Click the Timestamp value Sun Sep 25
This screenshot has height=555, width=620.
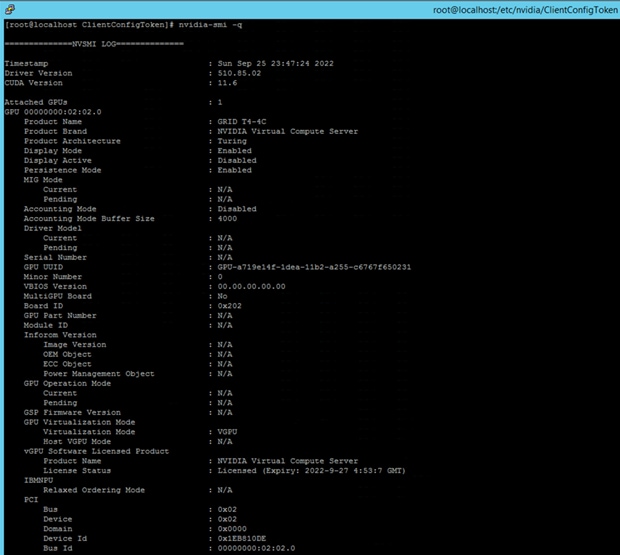[276, 63]
